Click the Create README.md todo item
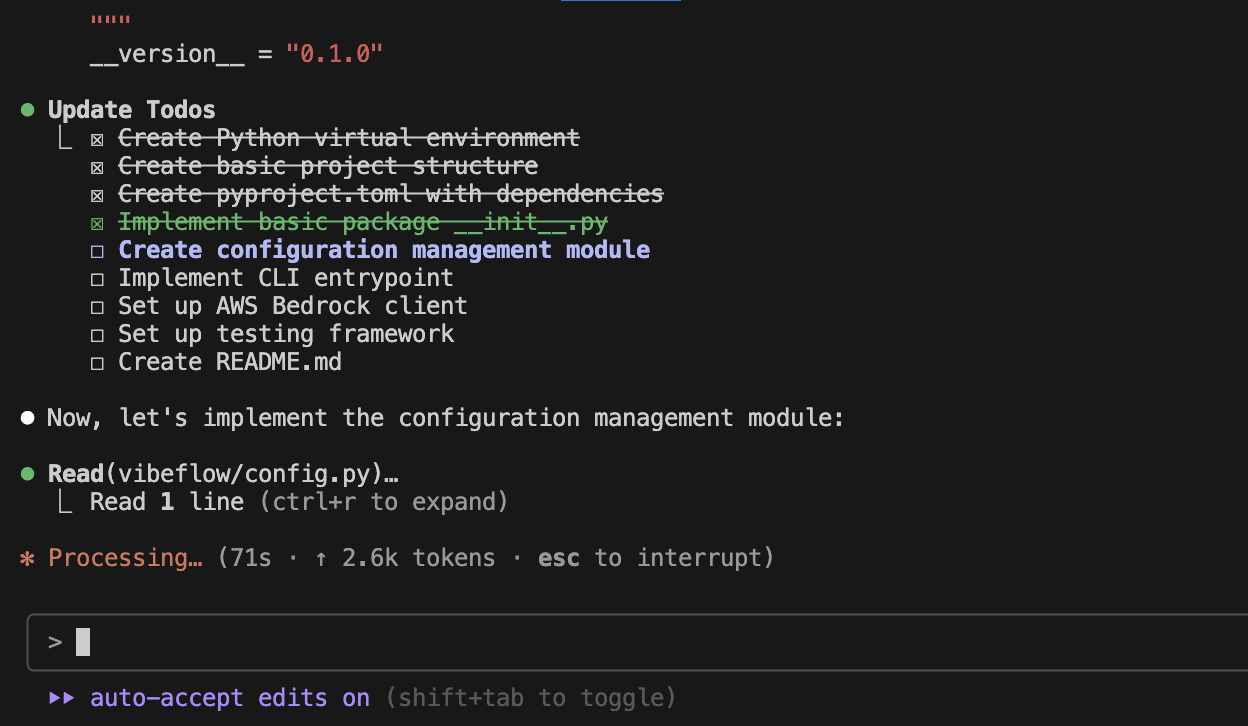The image size is (1248, 726). pyautogui.click(x=229, y=362)
